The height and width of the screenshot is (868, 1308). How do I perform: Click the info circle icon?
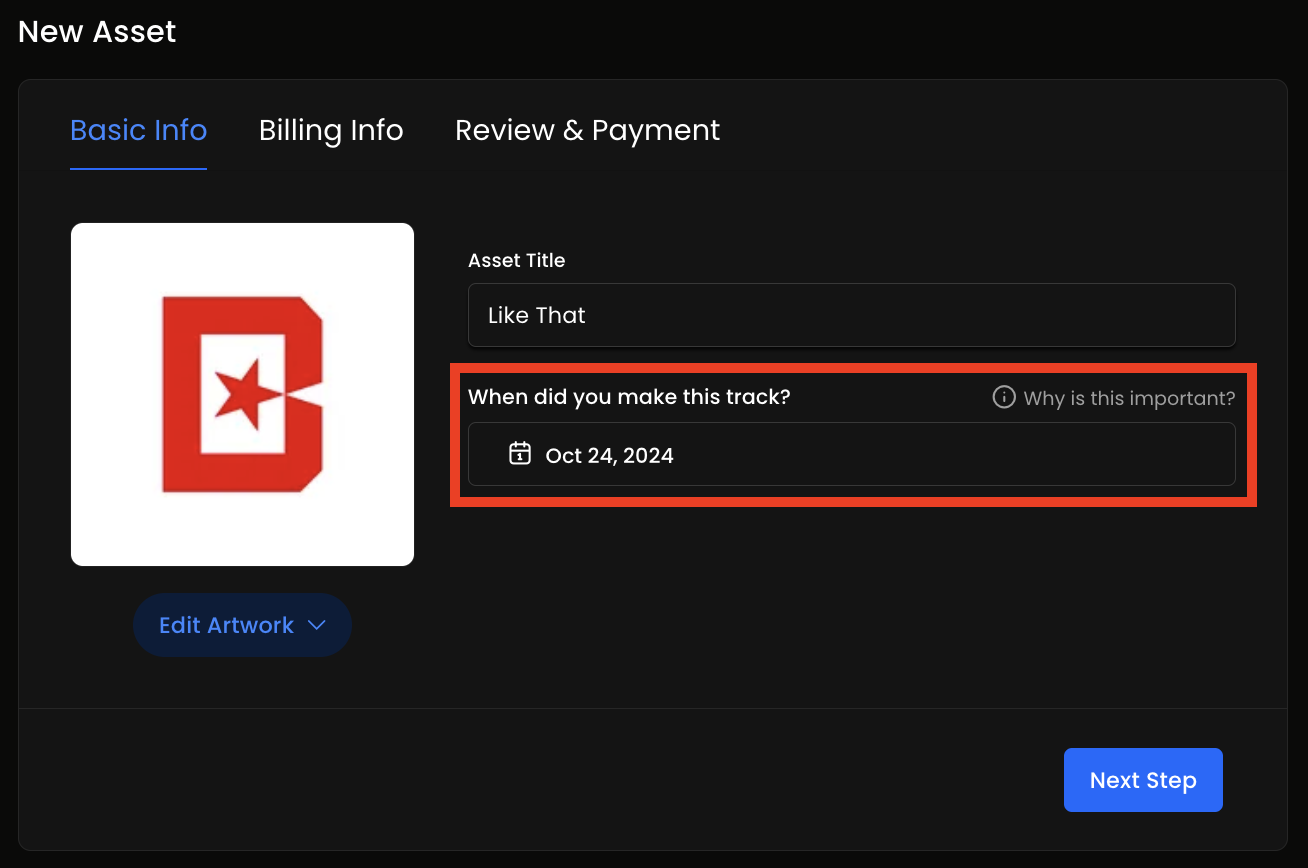(1003, 397)
